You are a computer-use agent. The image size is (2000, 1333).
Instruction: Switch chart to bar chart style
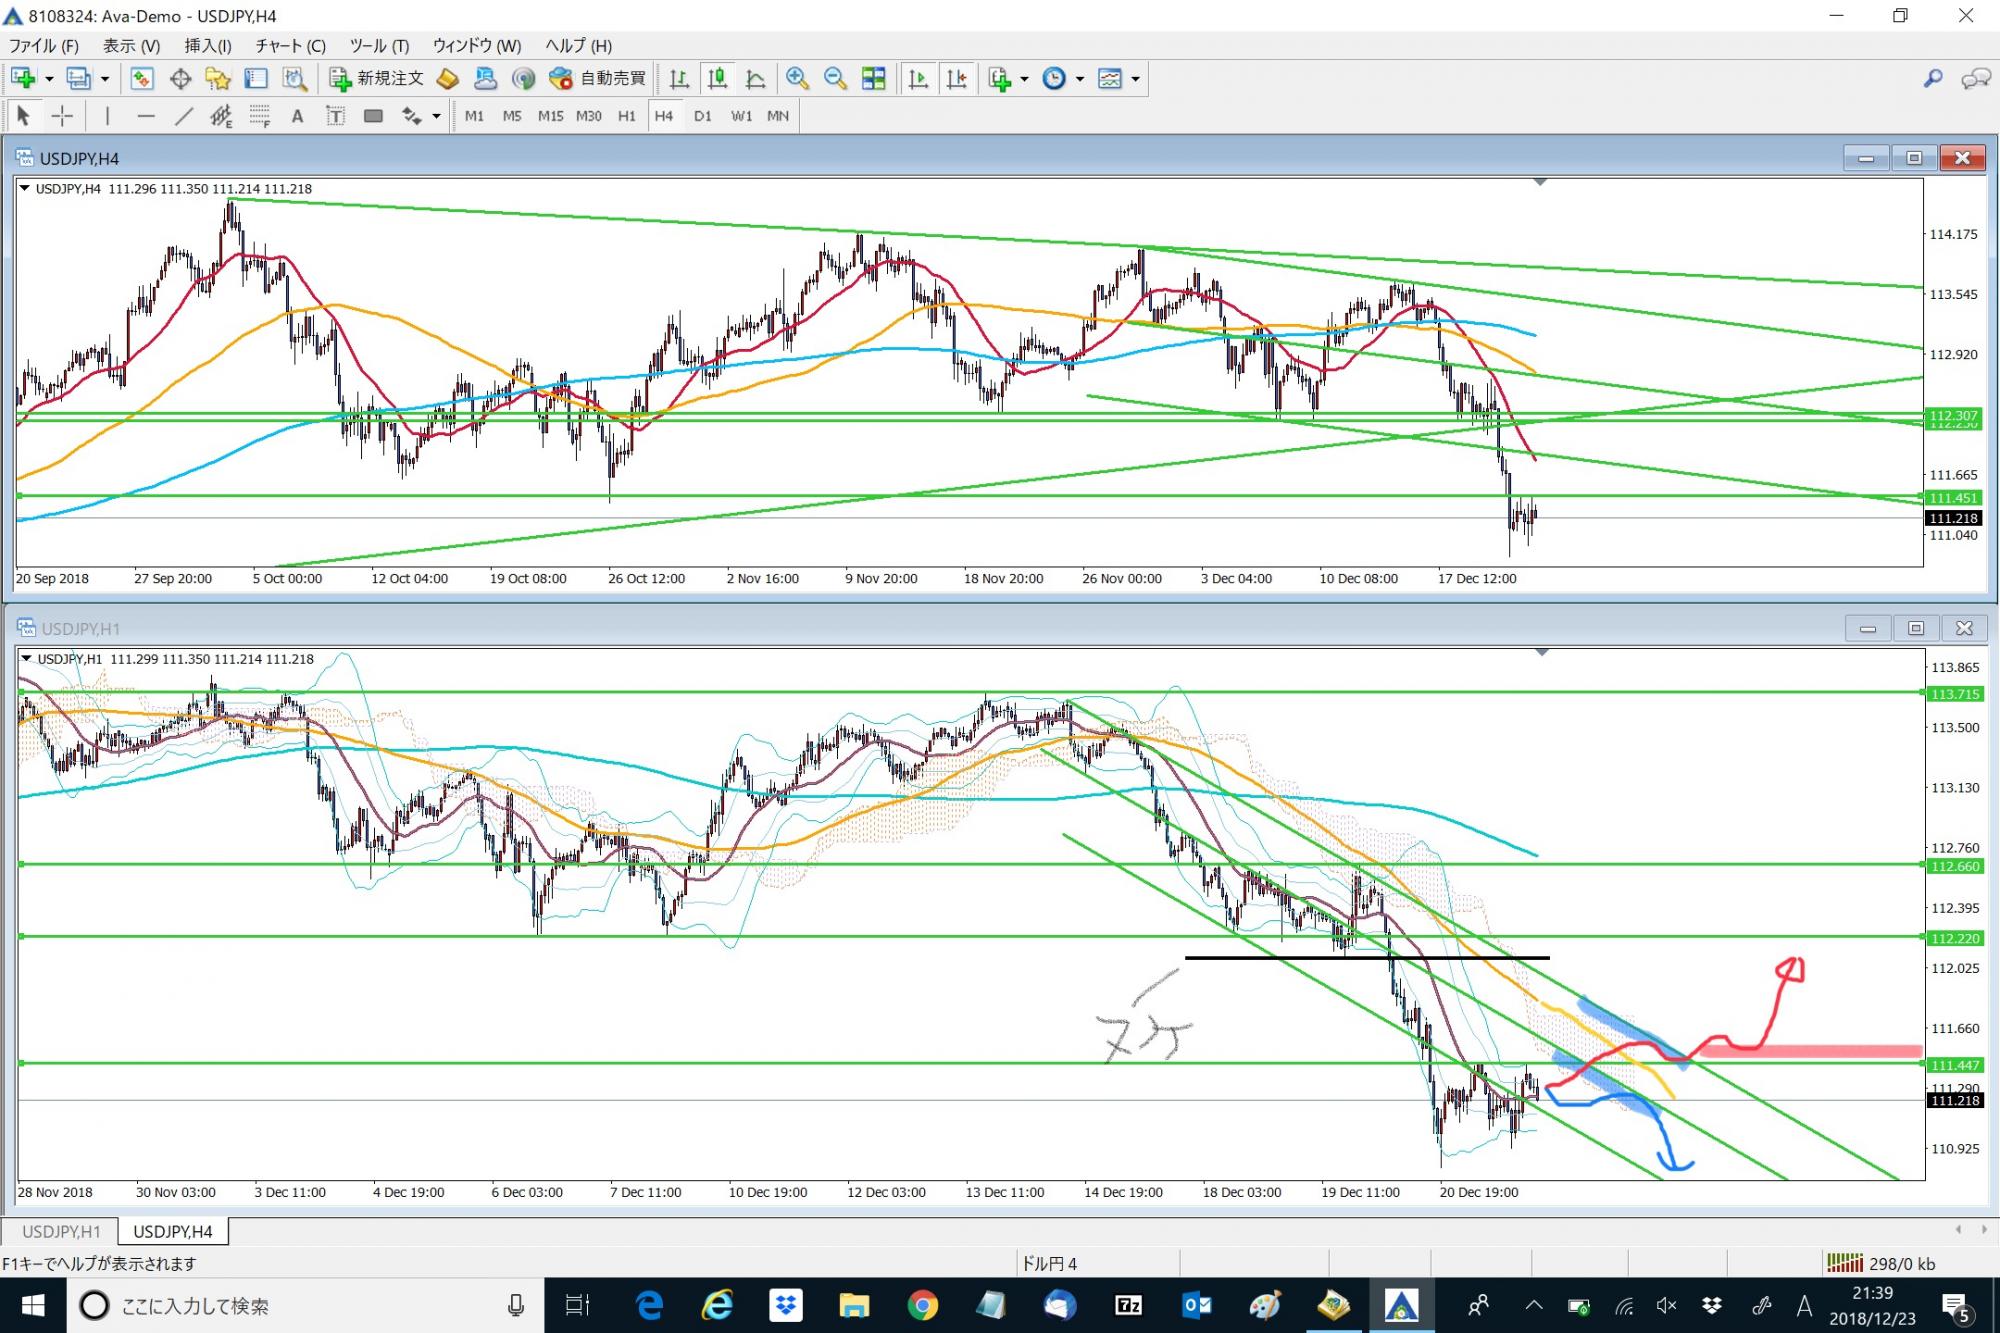[679, 78]
